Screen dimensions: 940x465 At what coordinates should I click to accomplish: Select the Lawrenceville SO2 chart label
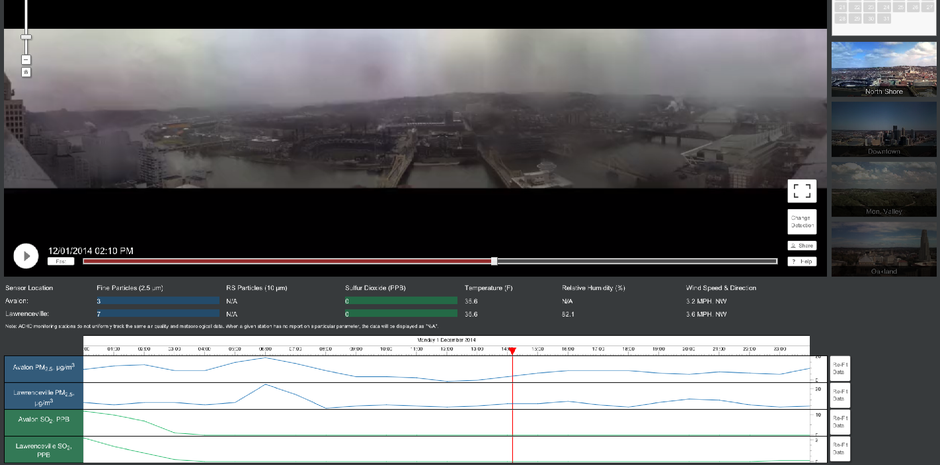tap(44, 449)
